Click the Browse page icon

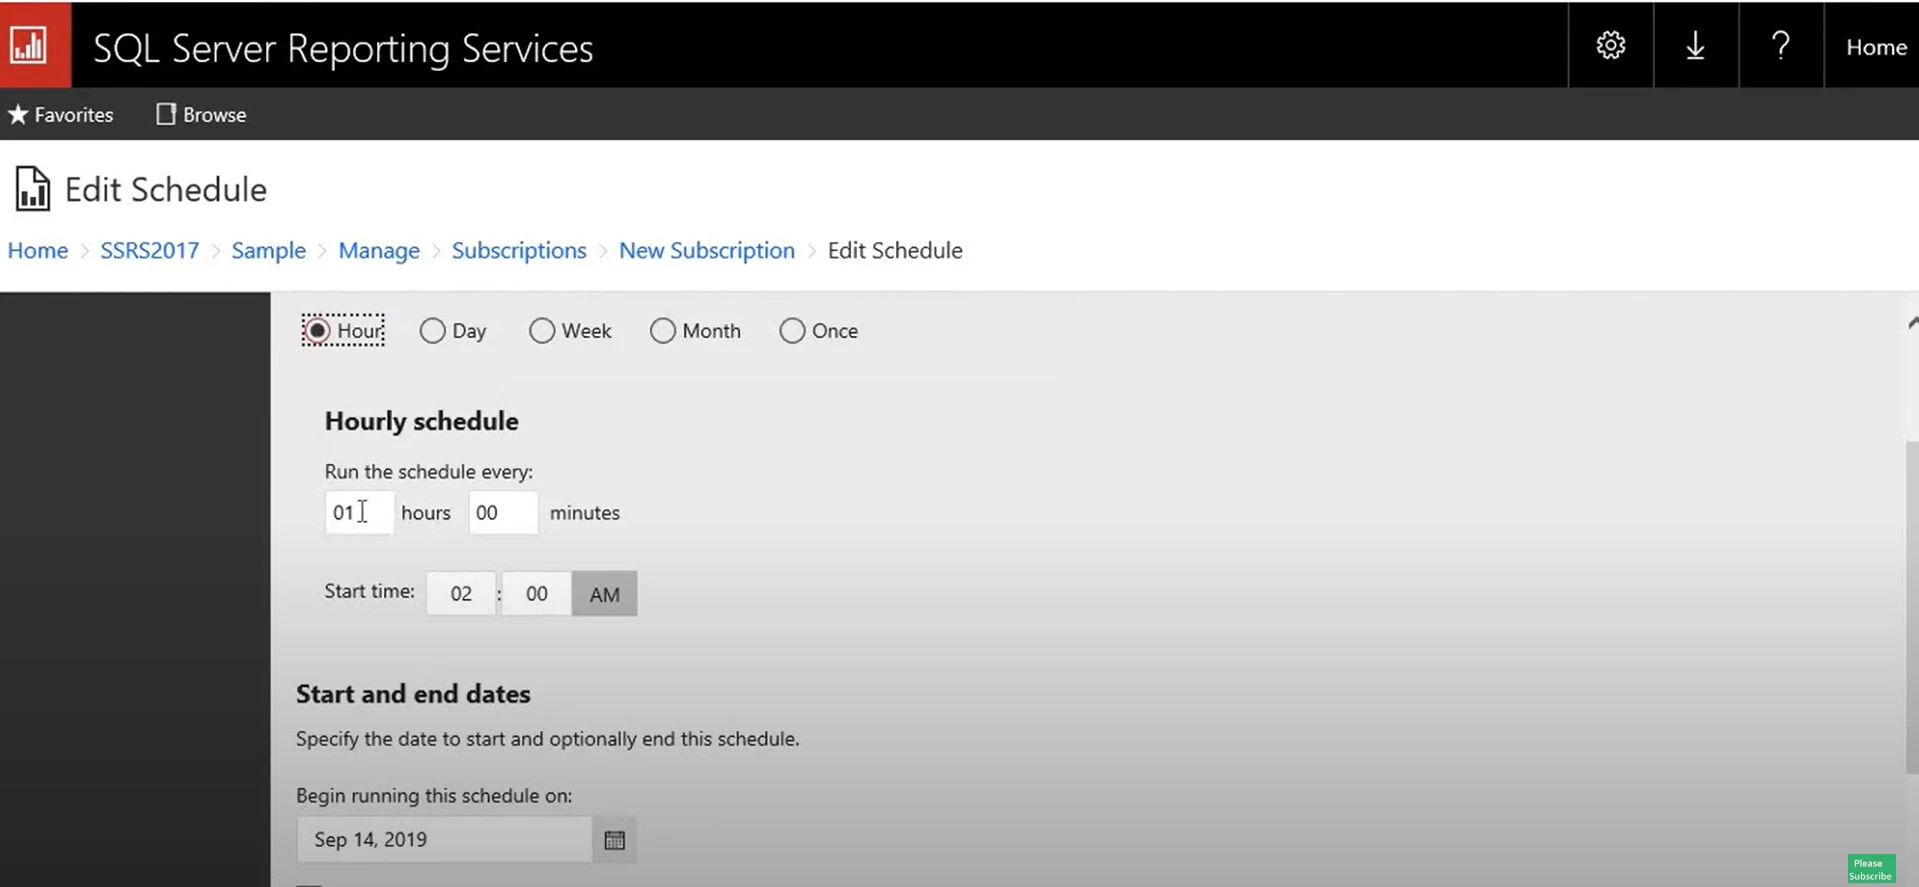point(166,115)
